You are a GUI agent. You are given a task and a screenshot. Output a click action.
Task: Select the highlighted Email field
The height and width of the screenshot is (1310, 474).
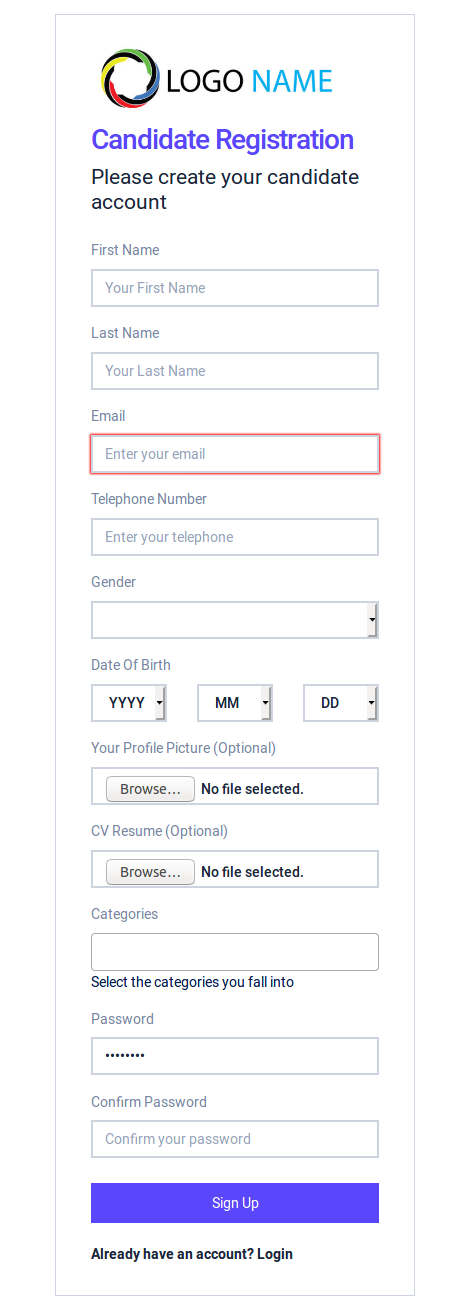235,454
